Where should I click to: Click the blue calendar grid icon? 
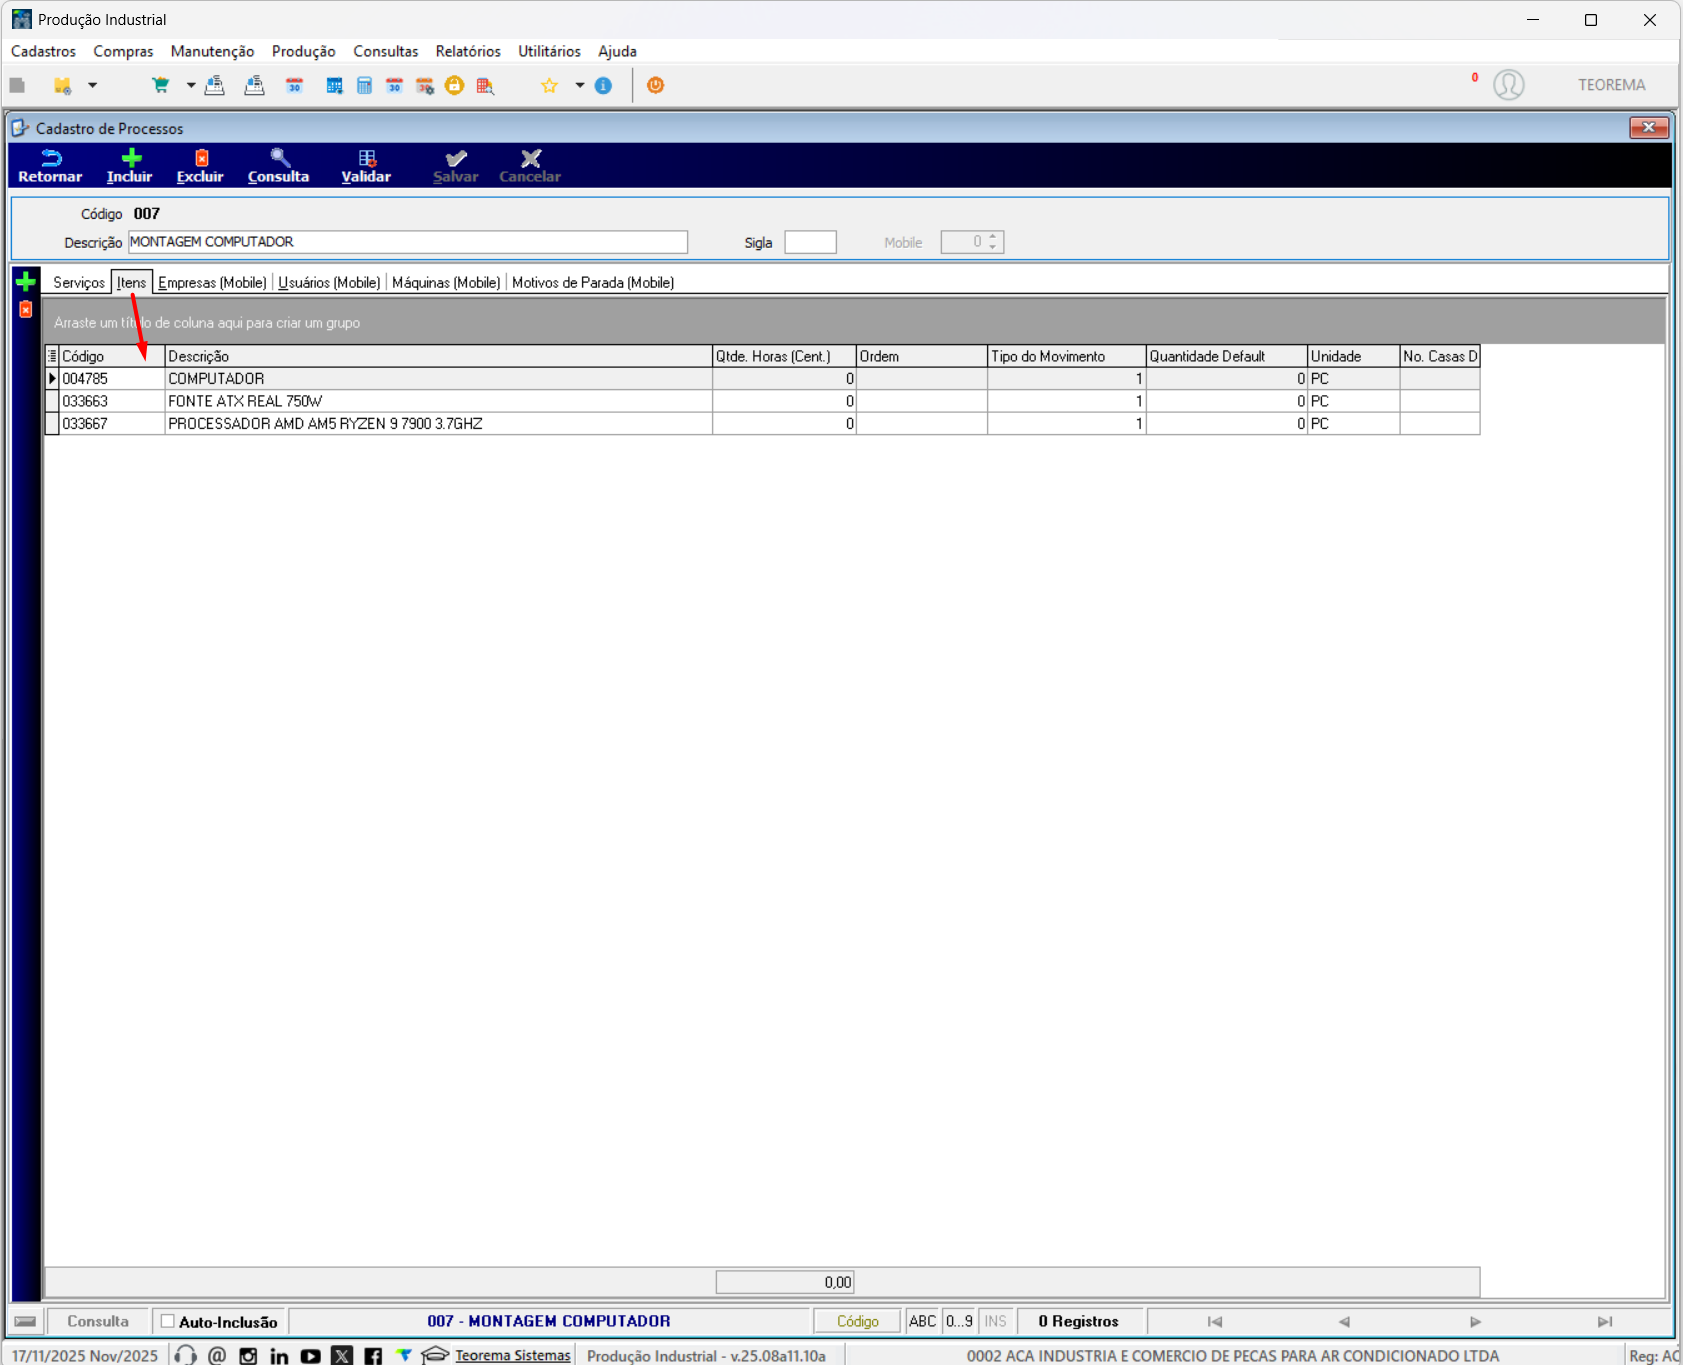pyautogui.click(x=334, y=85)
